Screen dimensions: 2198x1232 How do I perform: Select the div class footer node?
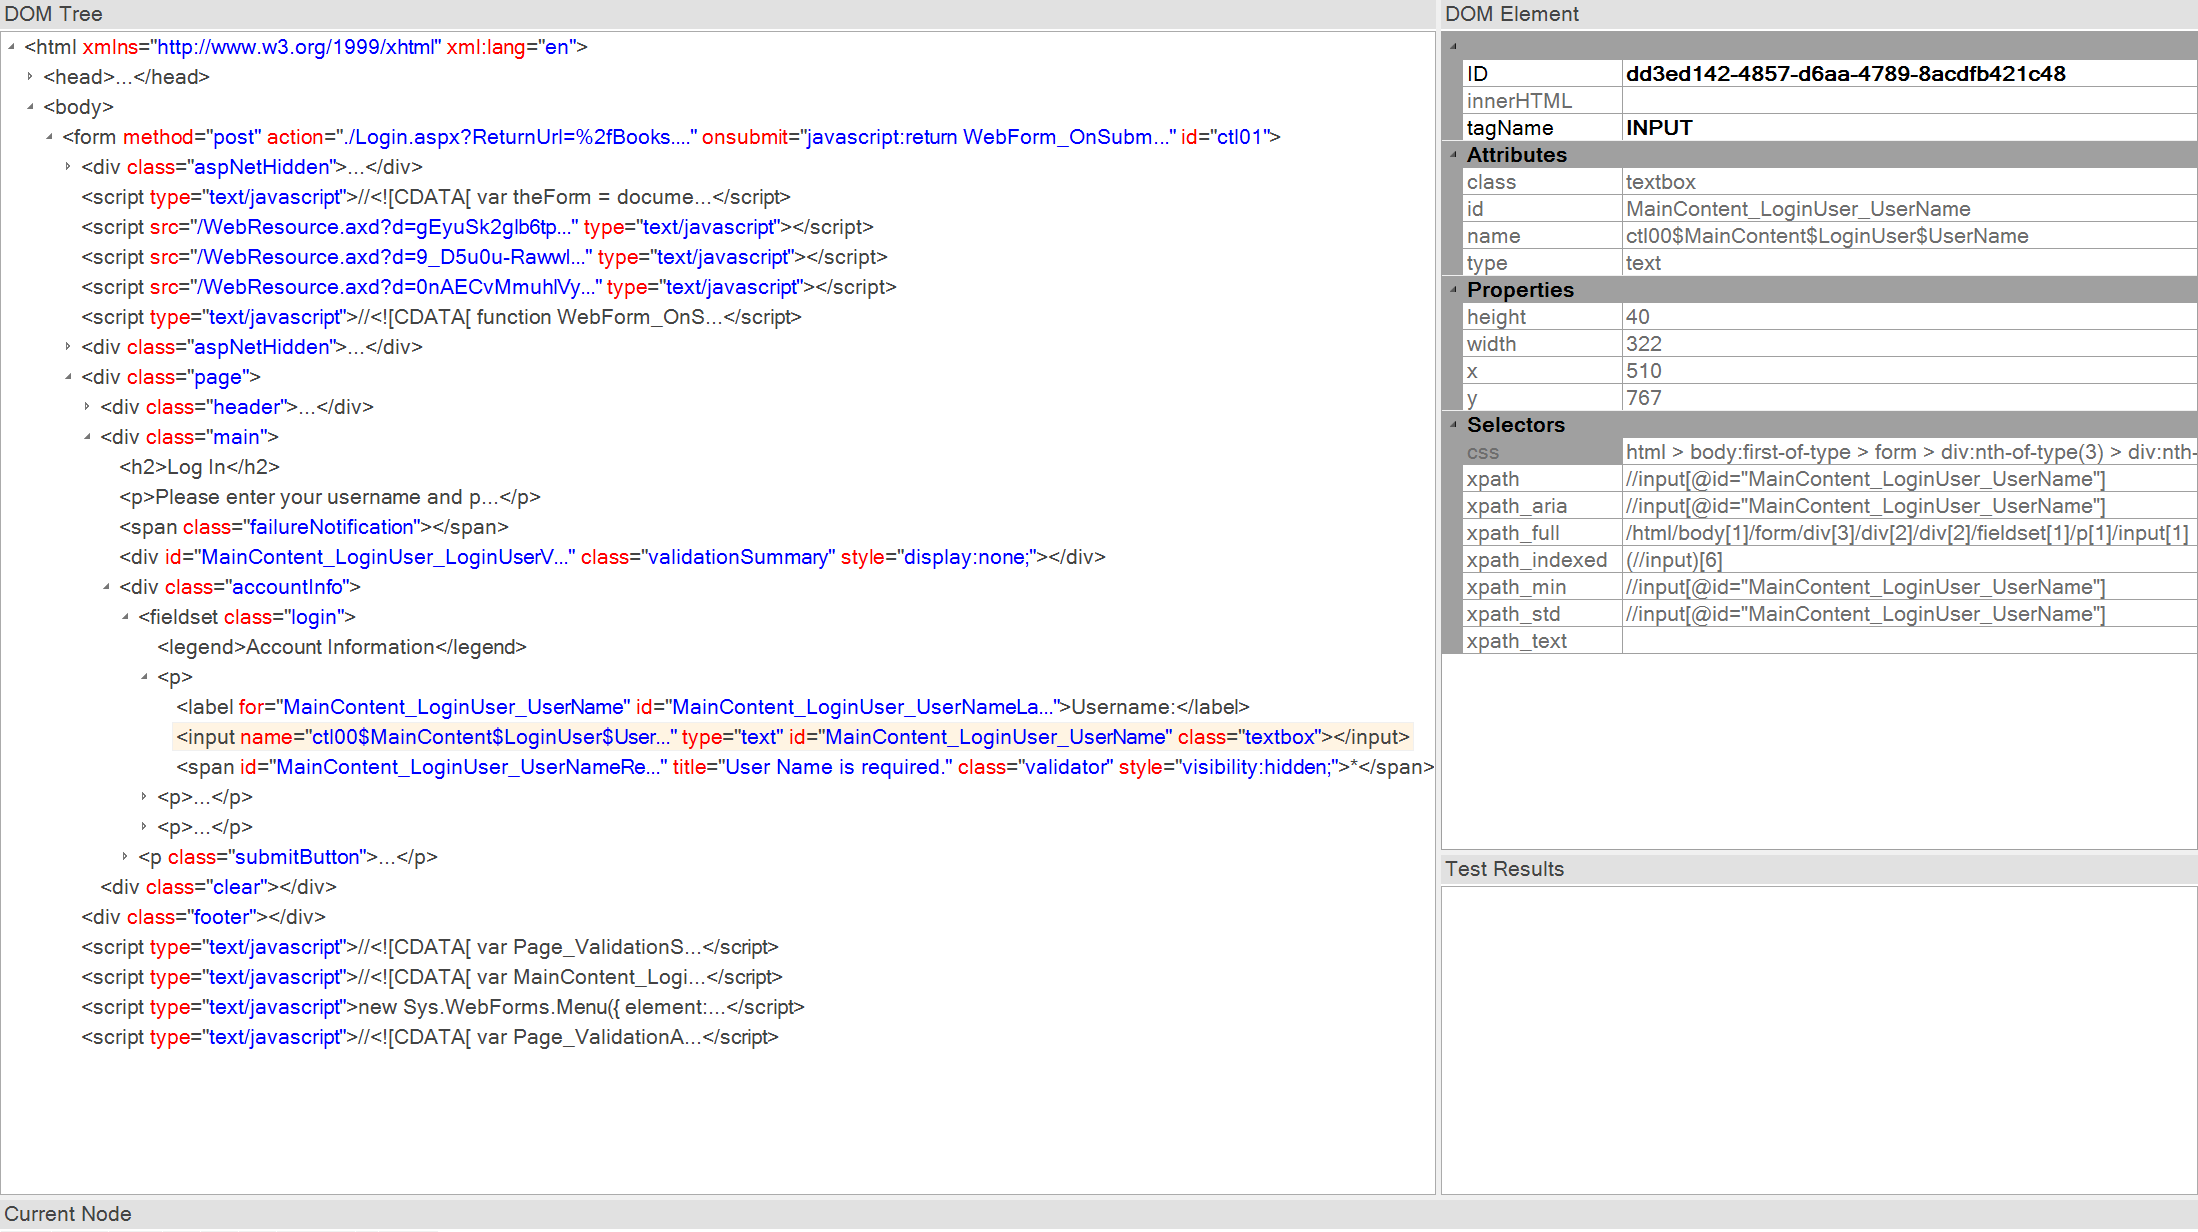coord(203,917)
